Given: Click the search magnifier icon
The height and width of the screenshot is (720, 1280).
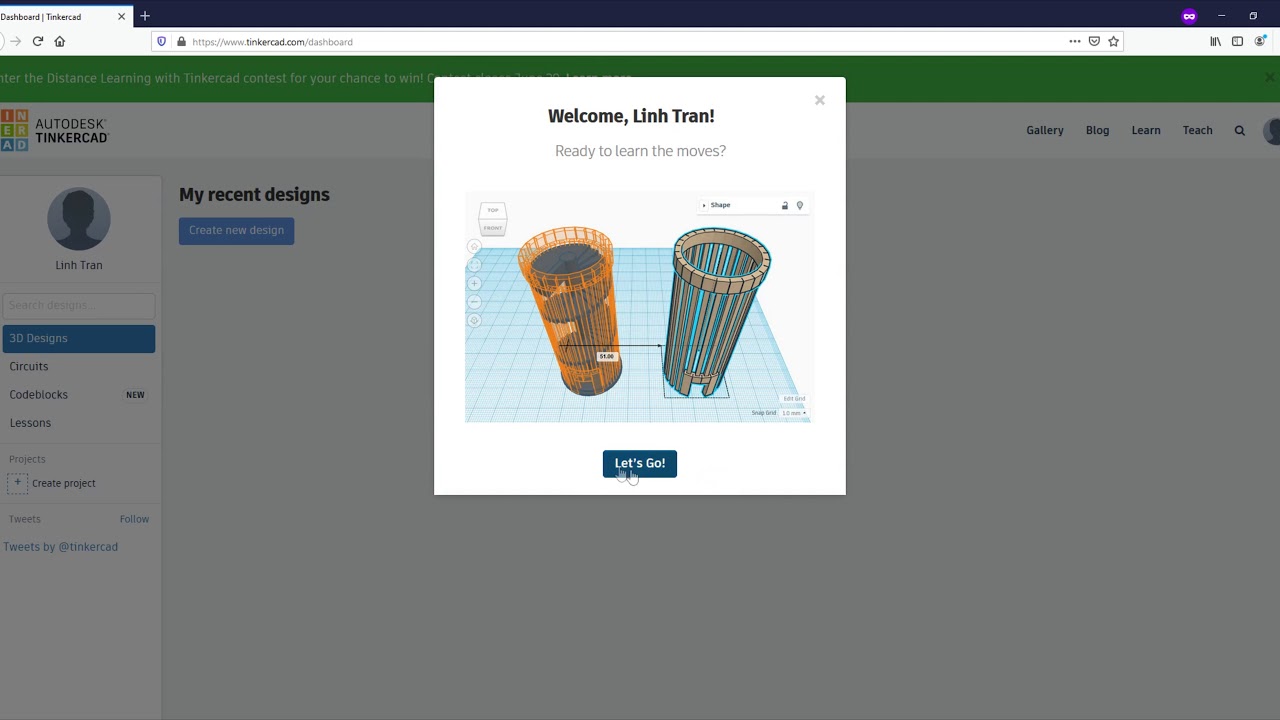Looking at the screenshot, I should coord(1240,130).
